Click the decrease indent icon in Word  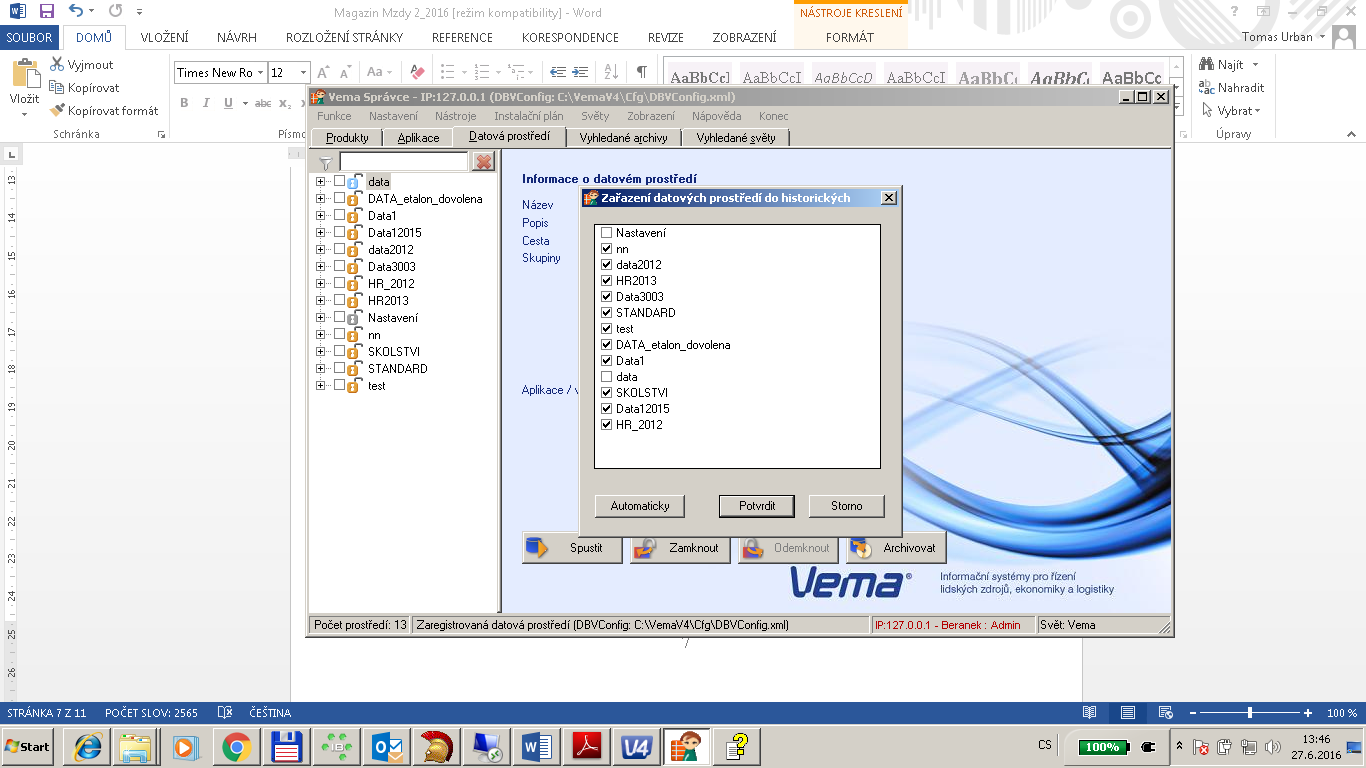557,72
